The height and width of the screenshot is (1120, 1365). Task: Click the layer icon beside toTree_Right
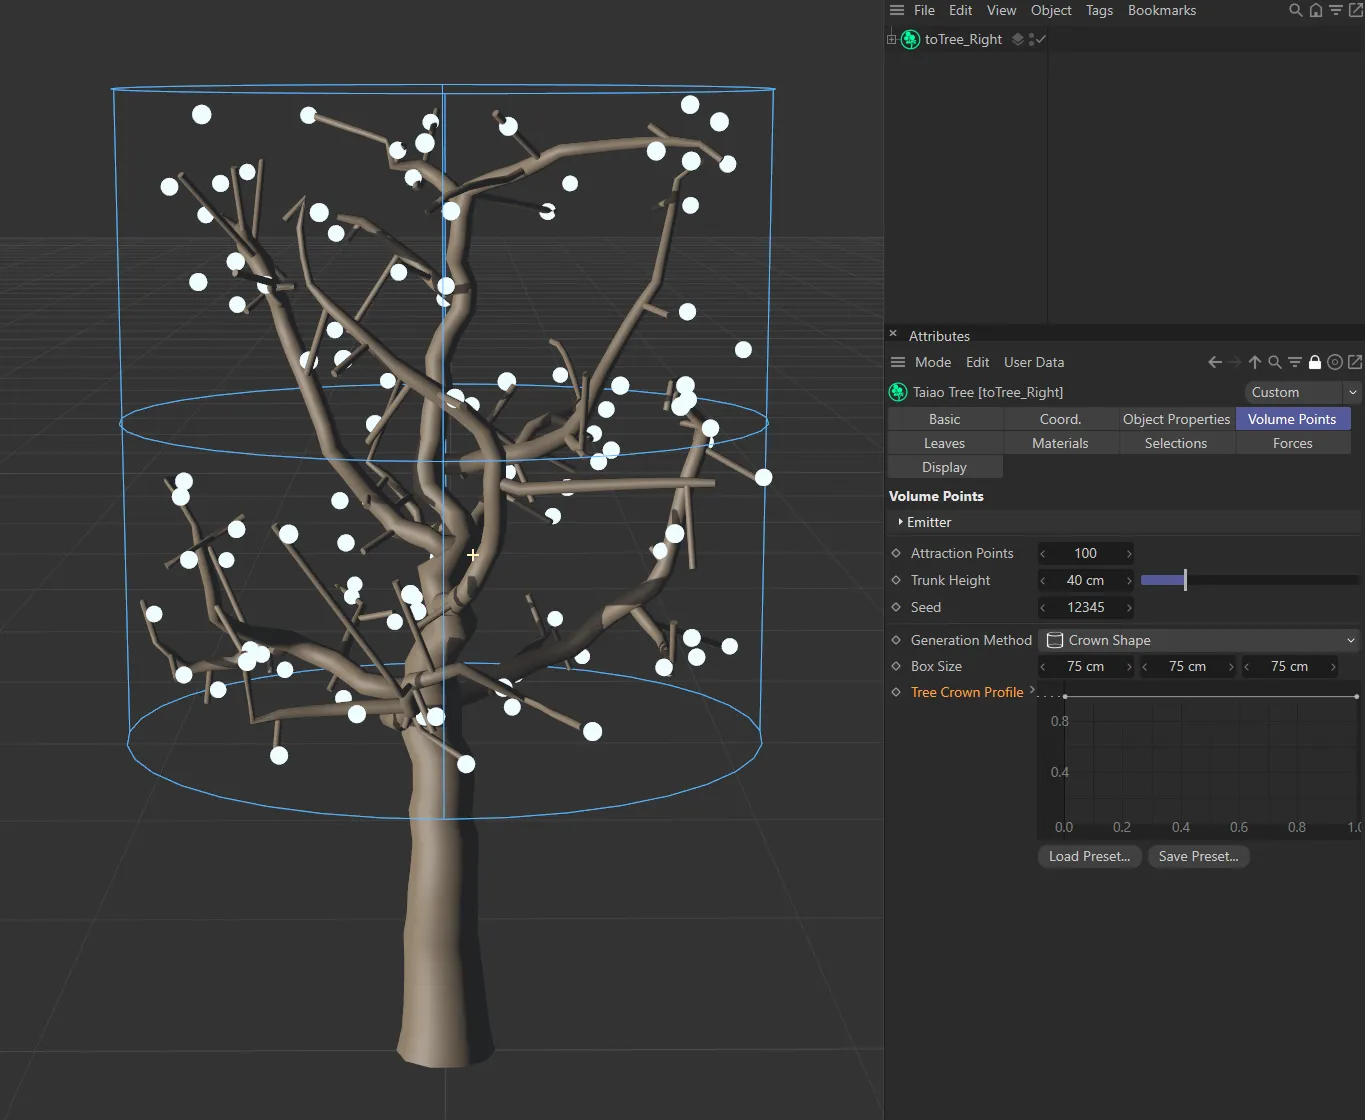pos(1018,40)
